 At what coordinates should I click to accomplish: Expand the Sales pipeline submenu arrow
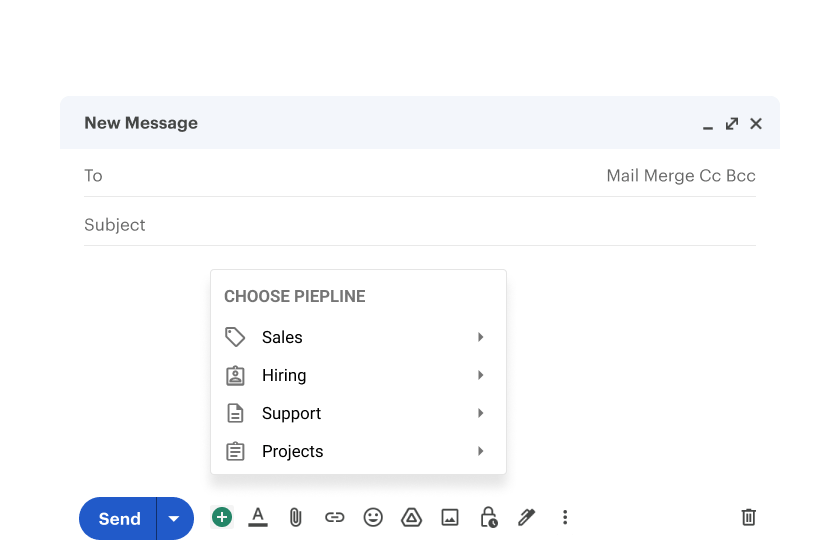[481, 337]
